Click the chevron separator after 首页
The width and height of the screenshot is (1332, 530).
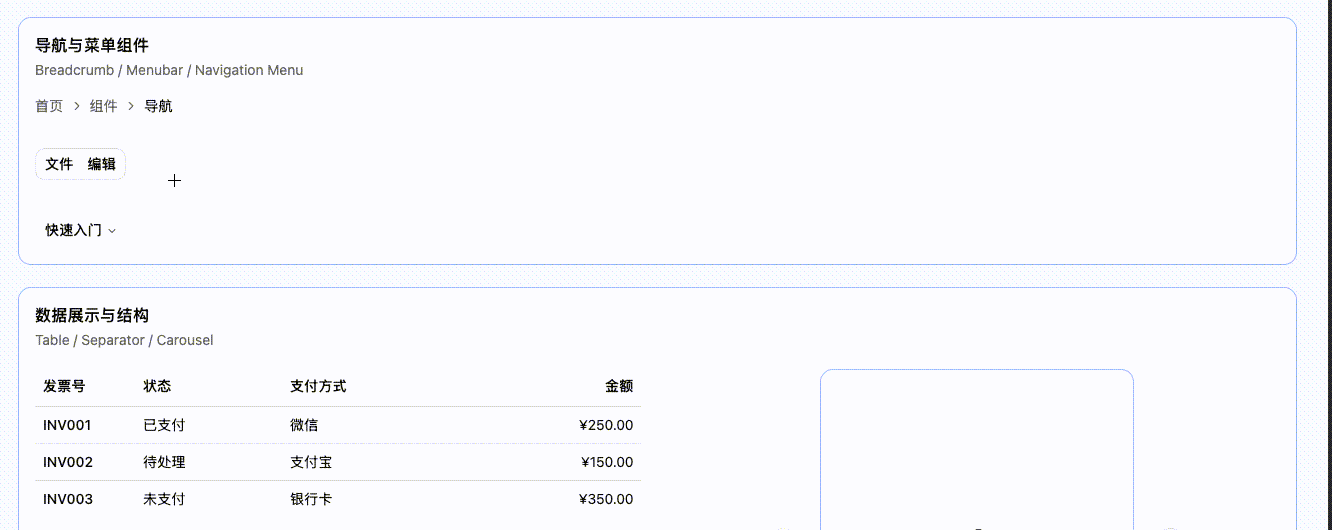point(77,106)
